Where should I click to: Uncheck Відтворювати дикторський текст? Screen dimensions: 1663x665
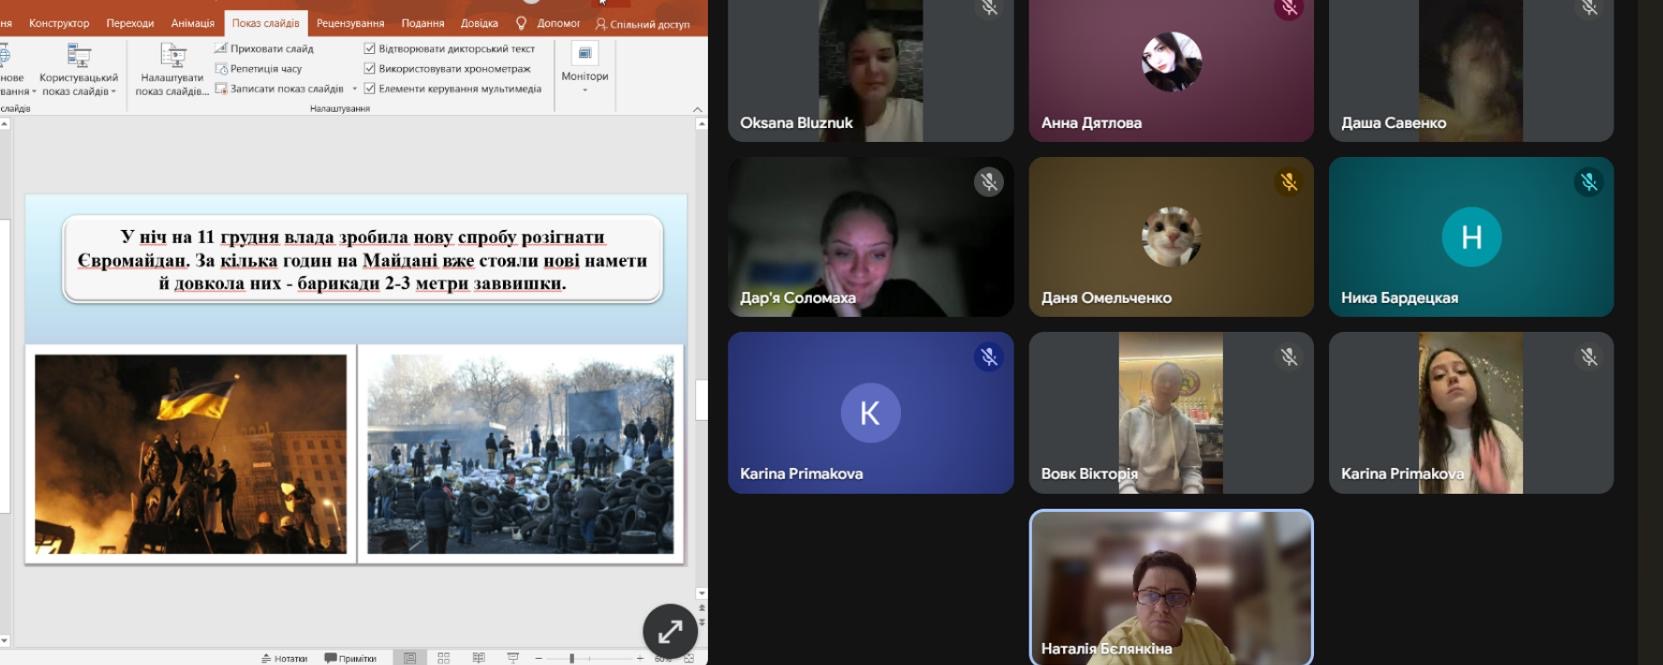[x=370, y=48]
